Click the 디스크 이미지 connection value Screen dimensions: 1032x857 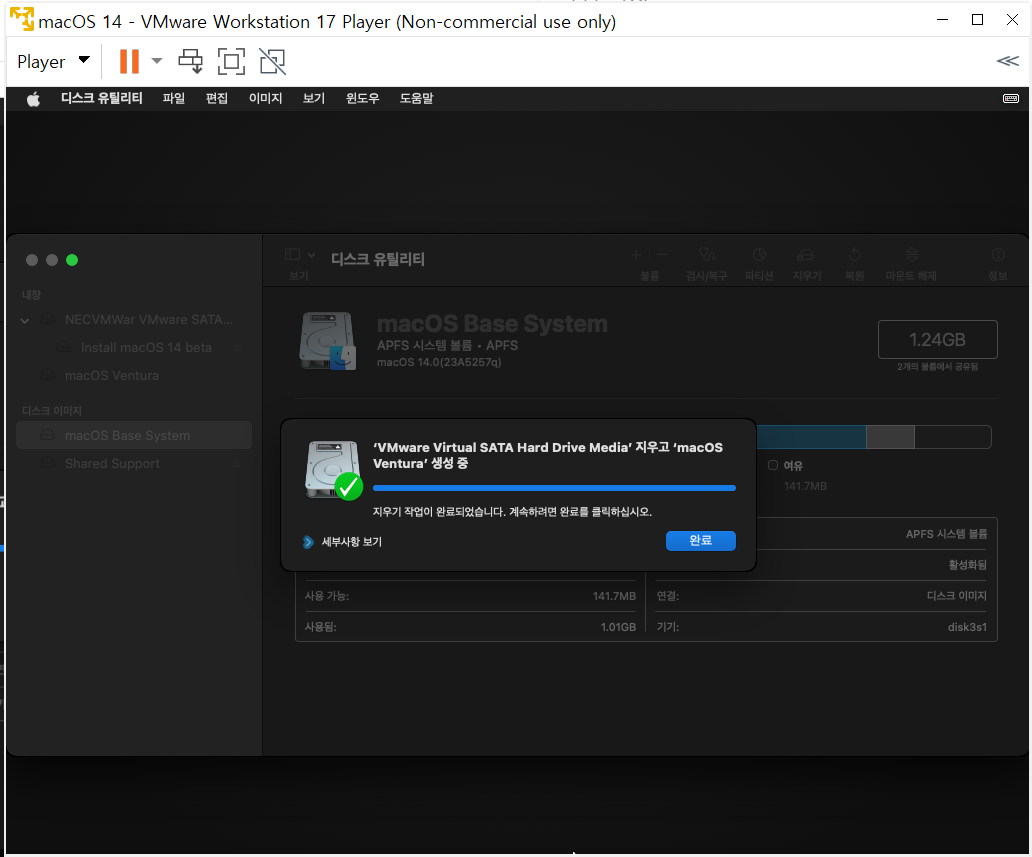click(x=956, y=596)
